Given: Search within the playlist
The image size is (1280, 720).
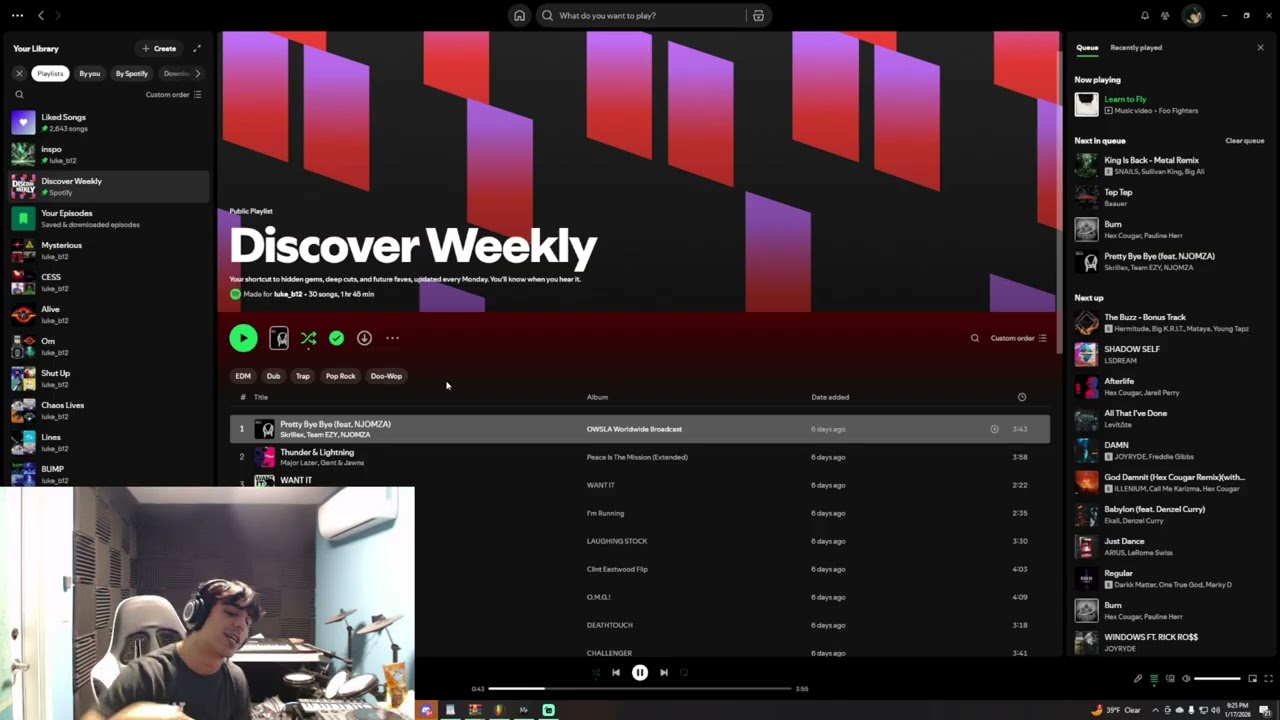Looking at the screenshot, I should tap(975, 338).
